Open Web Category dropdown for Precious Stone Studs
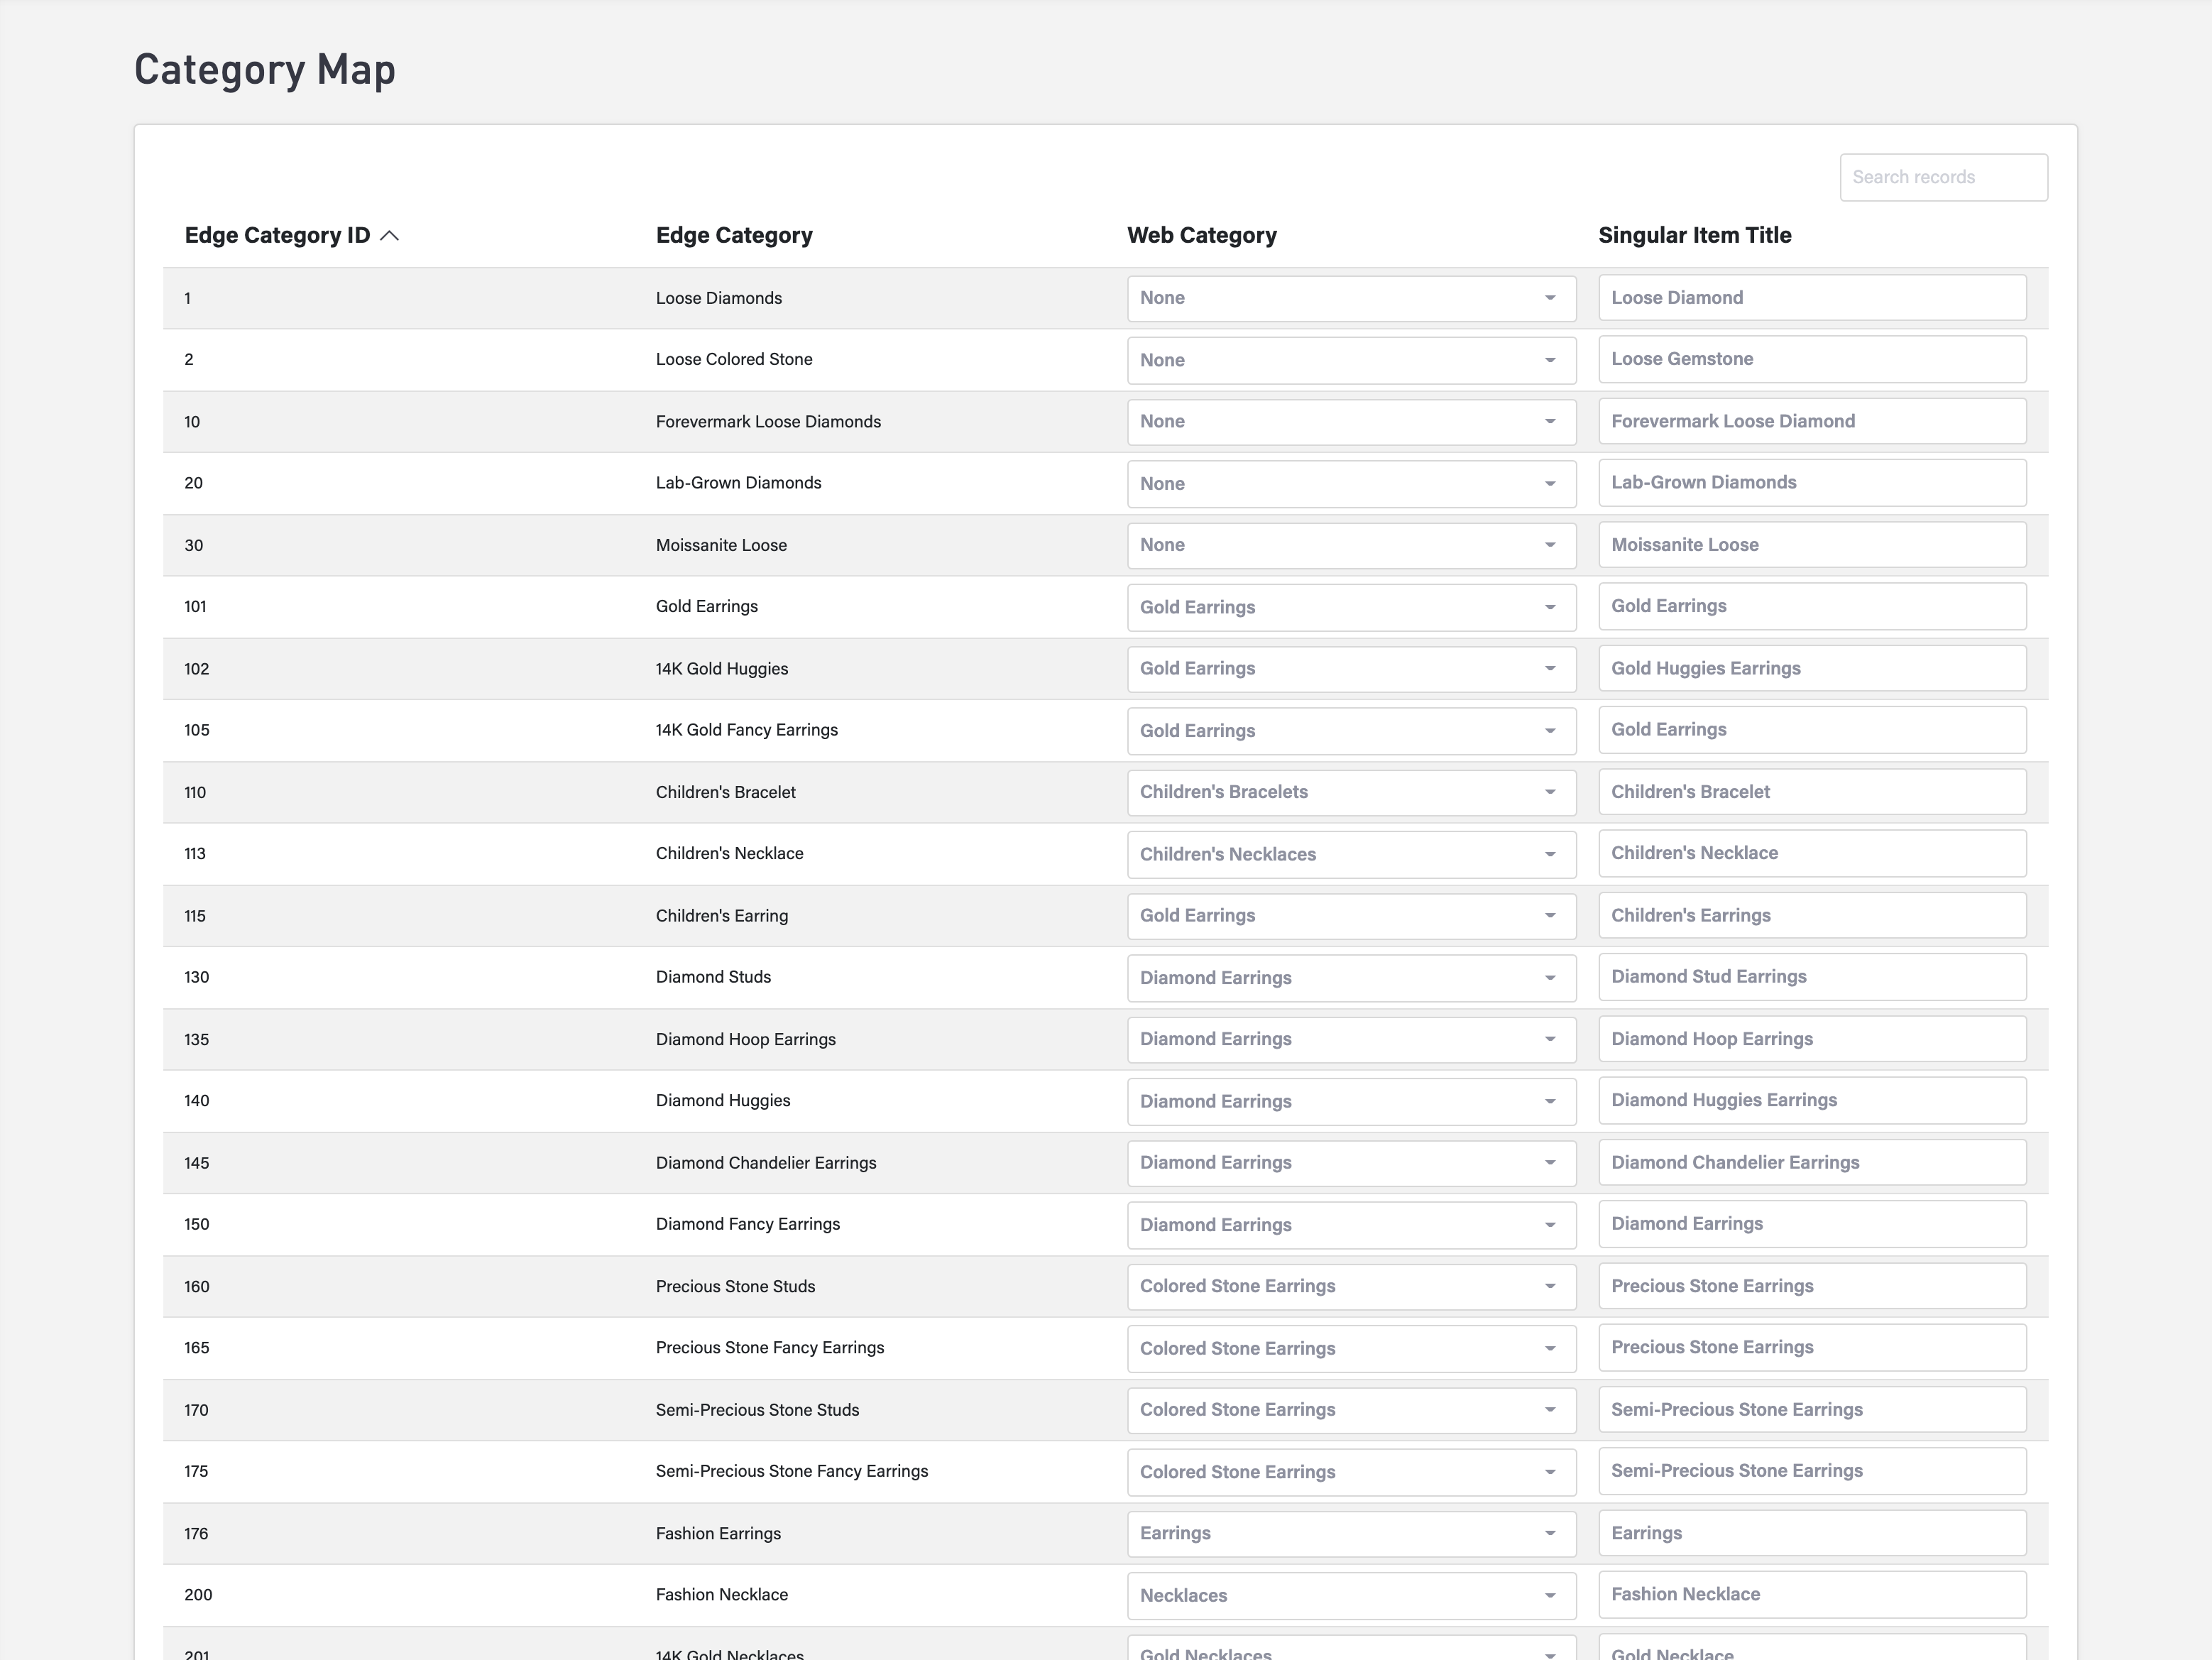 (1350, 1287)
